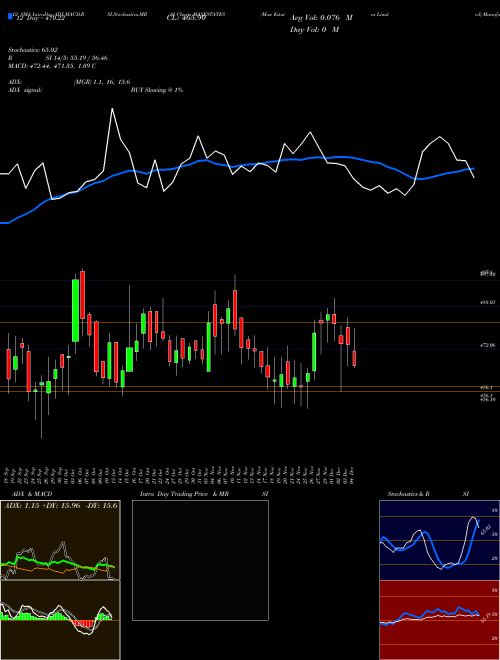Click the '(MGR) 1.1, 16, 15.6' ADX values
This screenshot has width=500, height=660.
pyautogui.click(x=102, y=82)
